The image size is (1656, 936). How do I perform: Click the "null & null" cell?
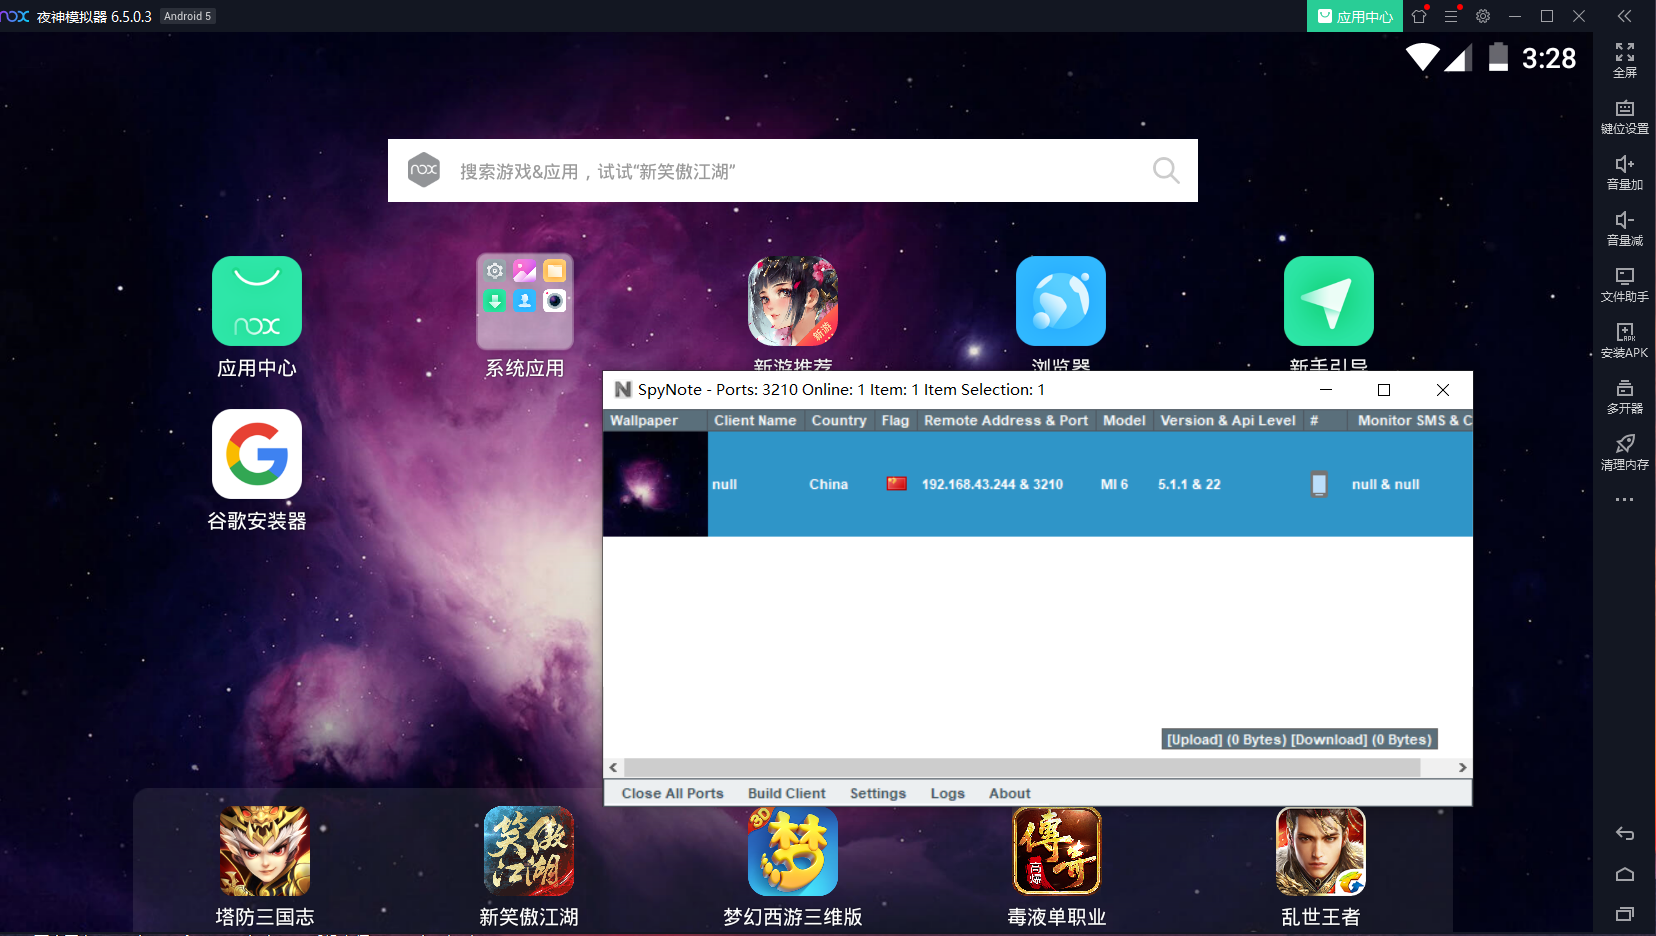1385,484
